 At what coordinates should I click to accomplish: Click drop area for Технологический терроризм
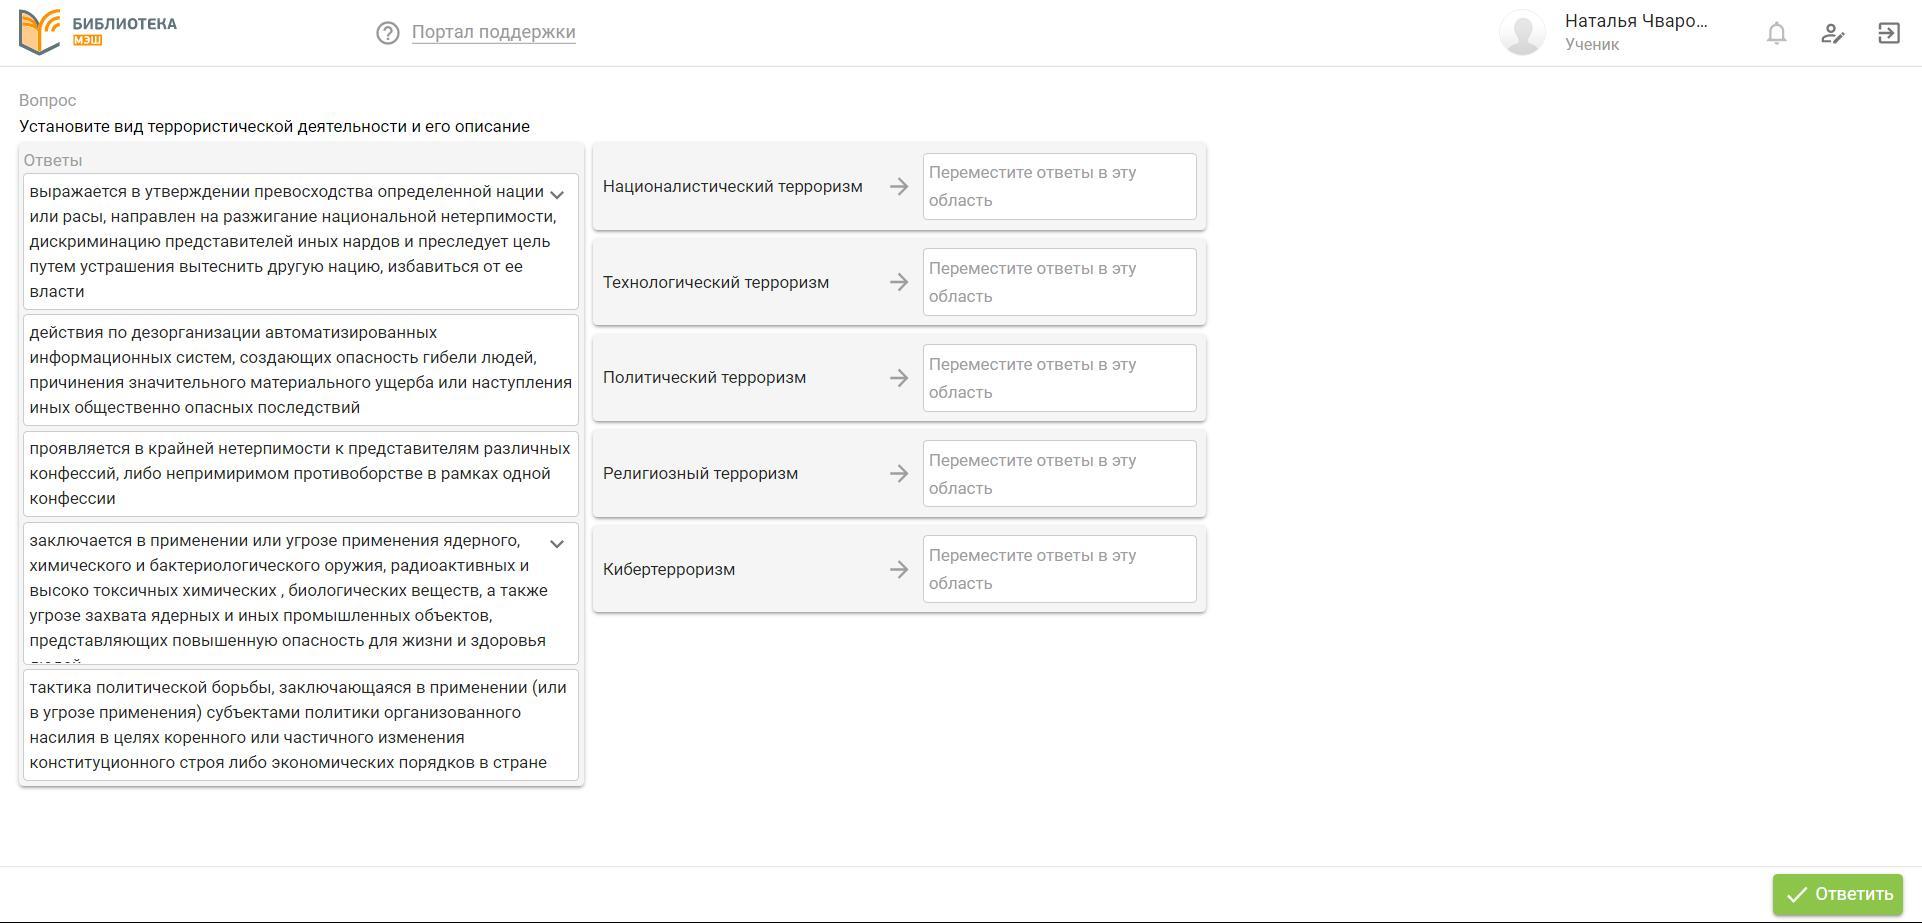pyautogui.click(x=1059, y=282)
